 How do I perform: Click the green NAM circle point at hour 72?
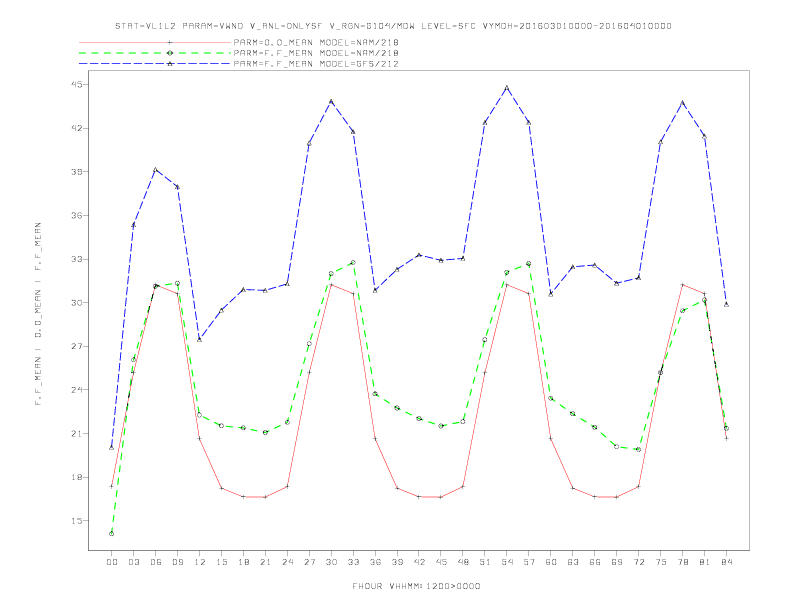coord(638,449)
